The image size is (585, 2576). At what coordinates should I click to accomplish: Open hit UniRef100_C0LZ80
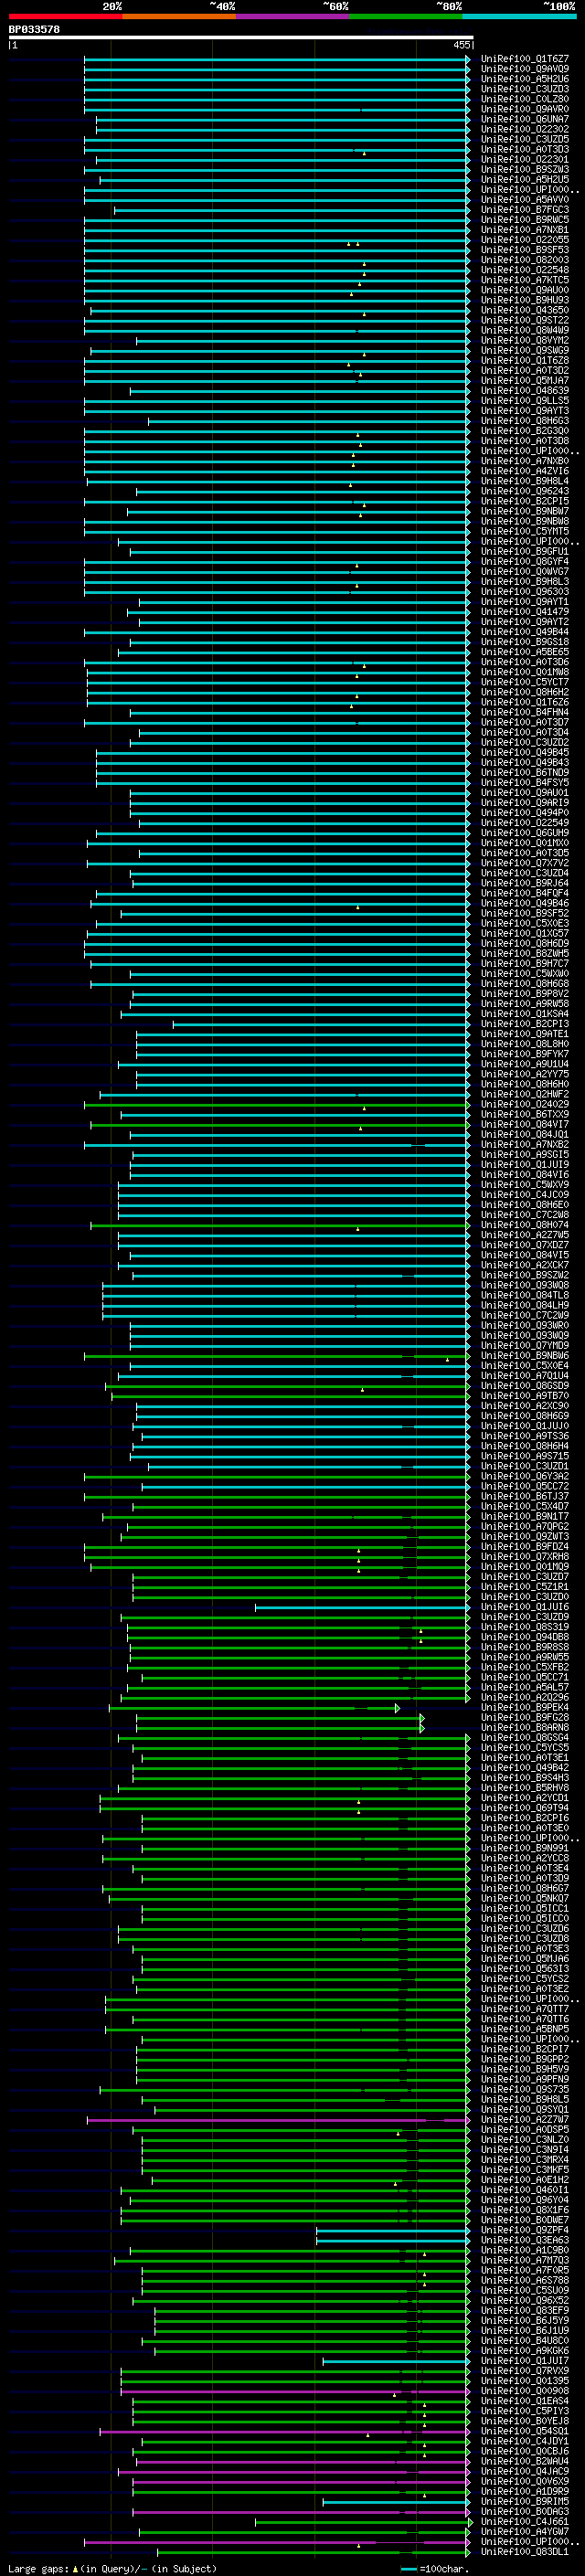(525, 99)
